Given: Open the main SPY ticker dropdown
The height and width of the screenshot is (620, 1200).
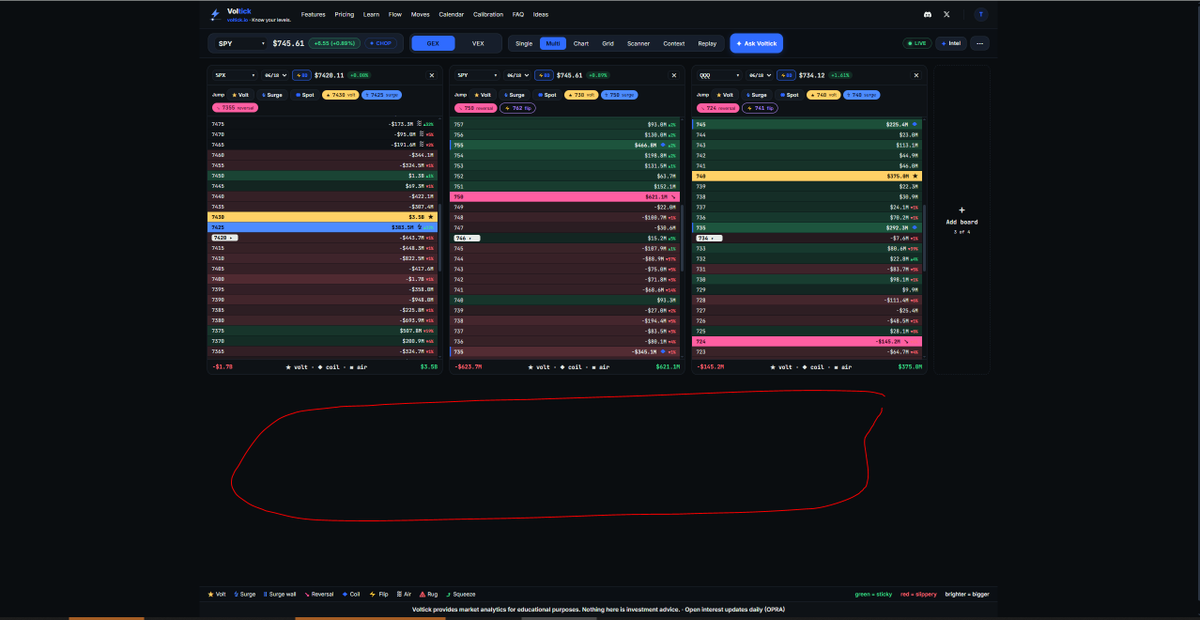Looking at the screenshot, I should tap(239, 43).
